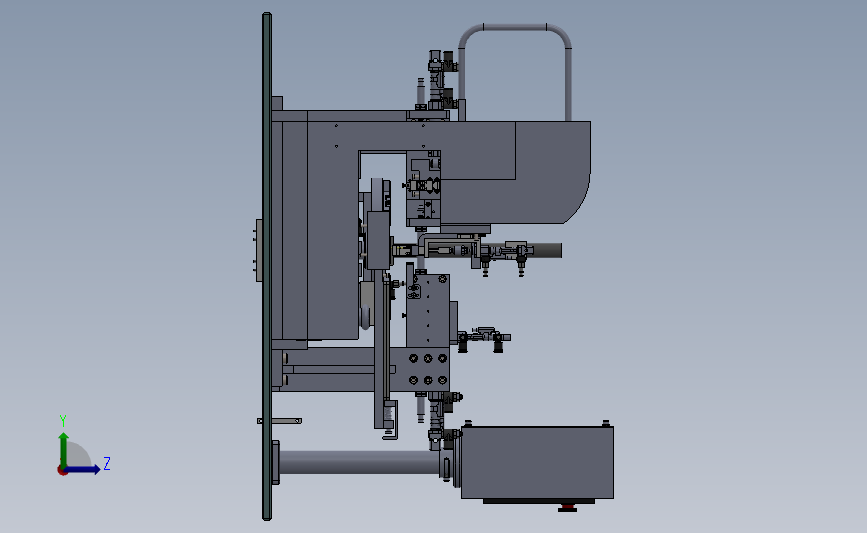Select the horizontal cylindrical shaft near the bottom

click(x=359, y=462)
